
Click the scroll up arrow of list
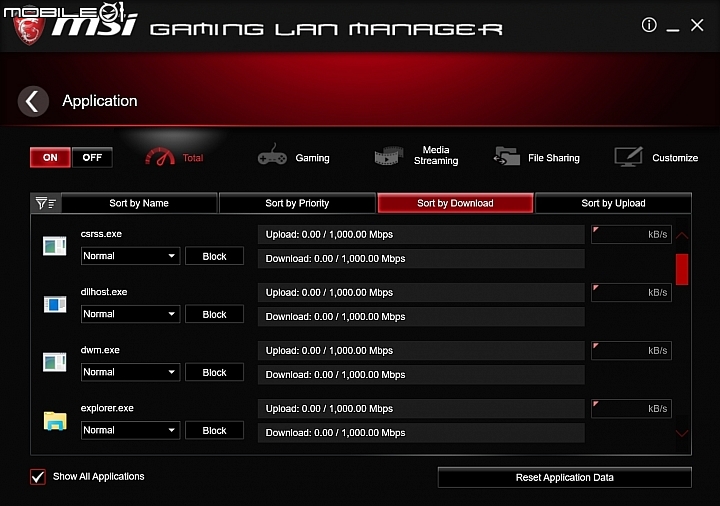tap(682, 236)
